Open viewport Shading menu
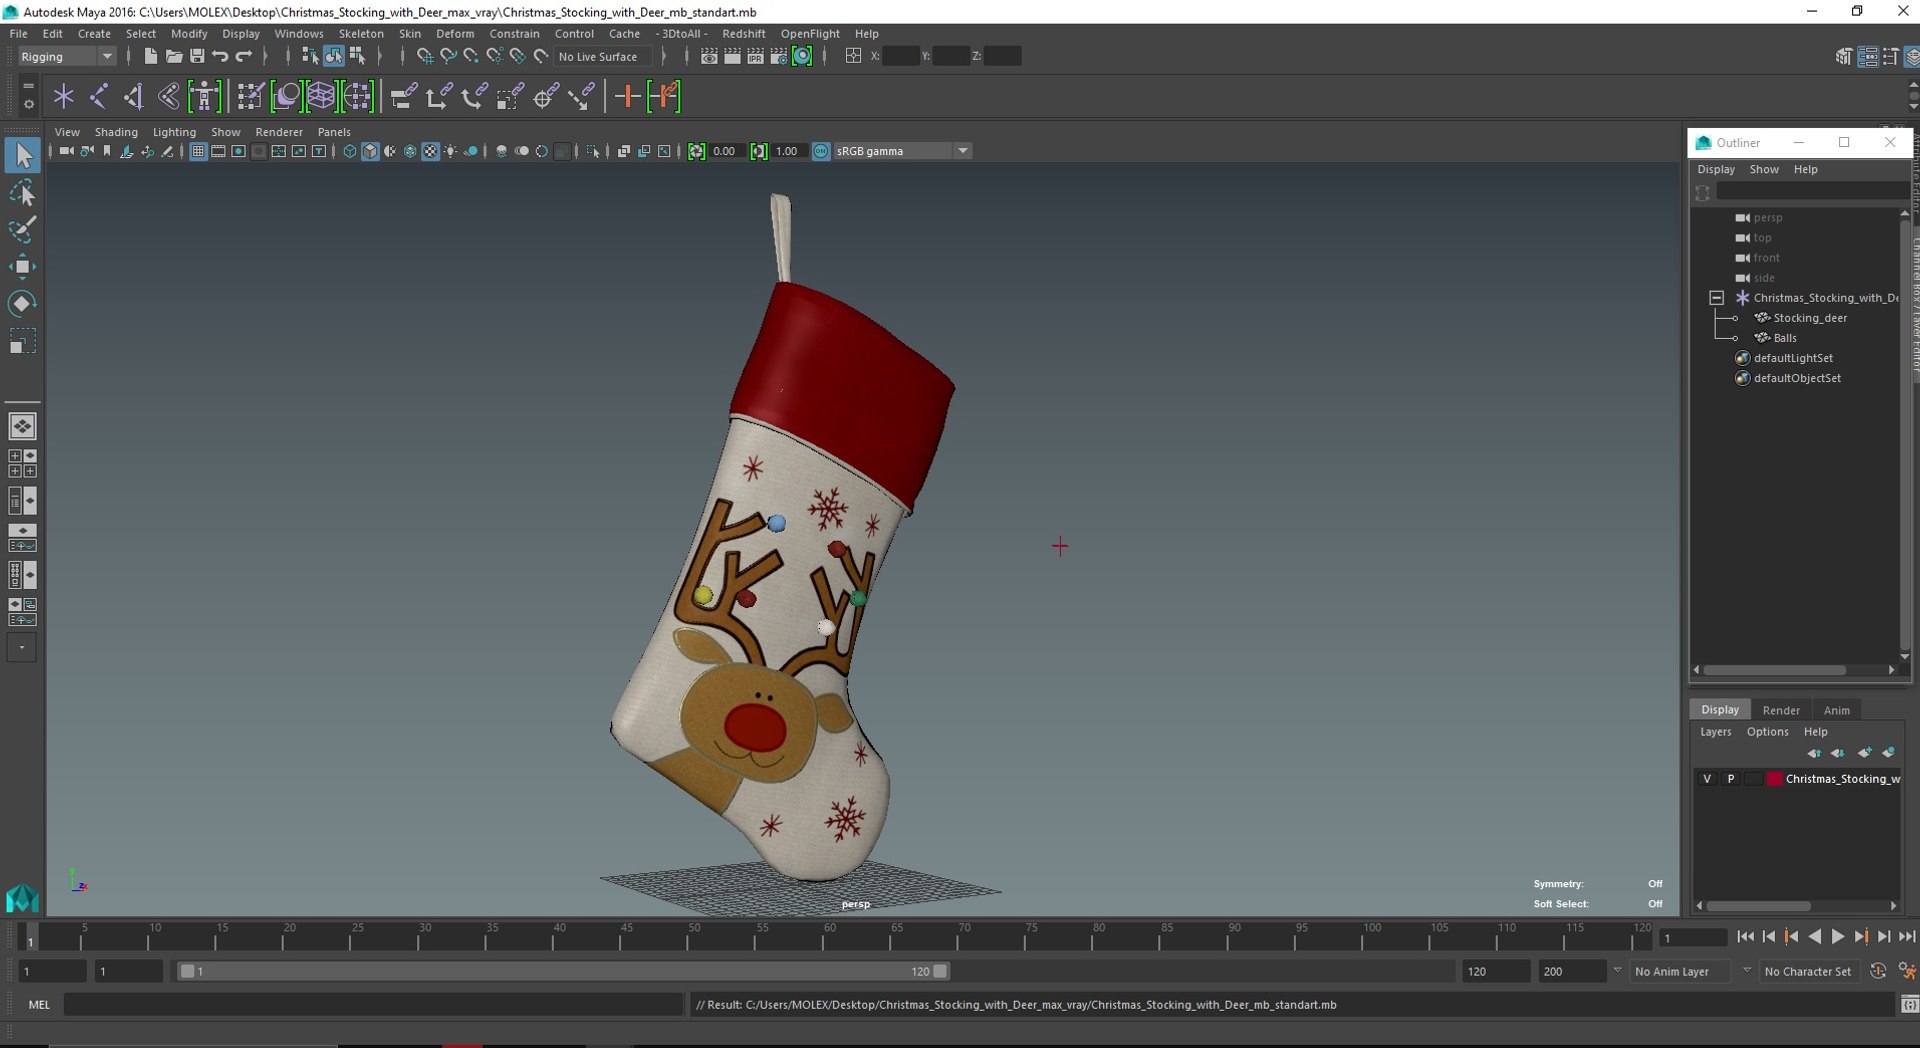The width and height of the screenshot is (1920, 1048). [x=116, y=132]
